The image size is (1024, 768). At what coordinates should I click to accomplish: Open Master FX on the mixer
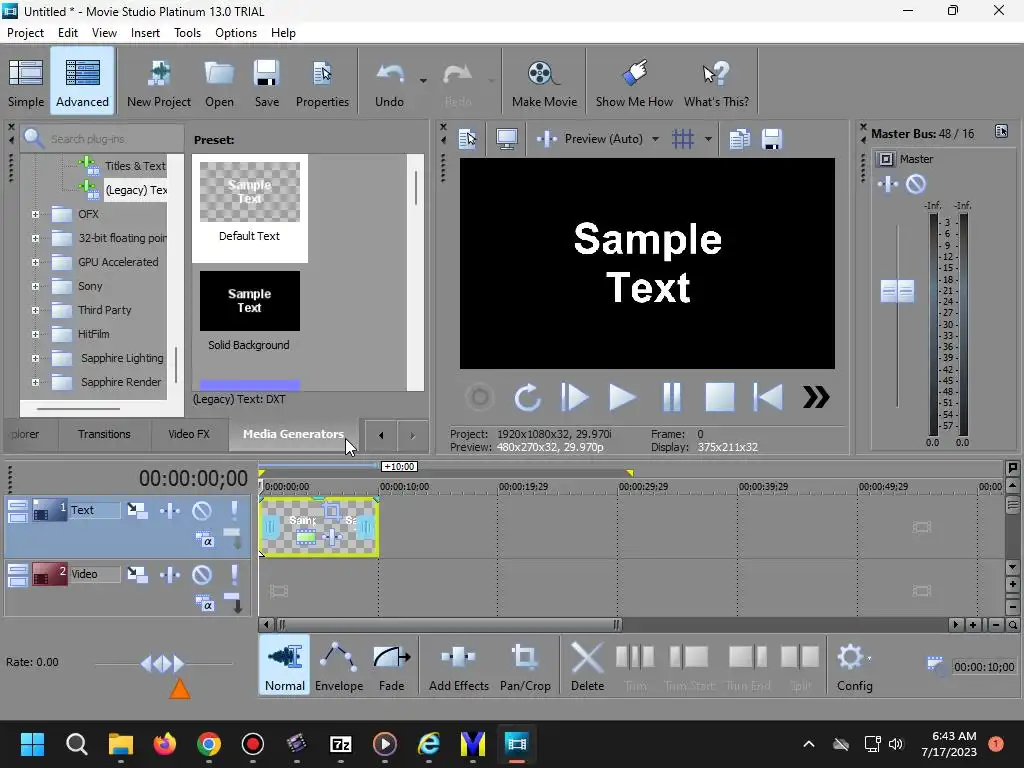coord(888,184)
